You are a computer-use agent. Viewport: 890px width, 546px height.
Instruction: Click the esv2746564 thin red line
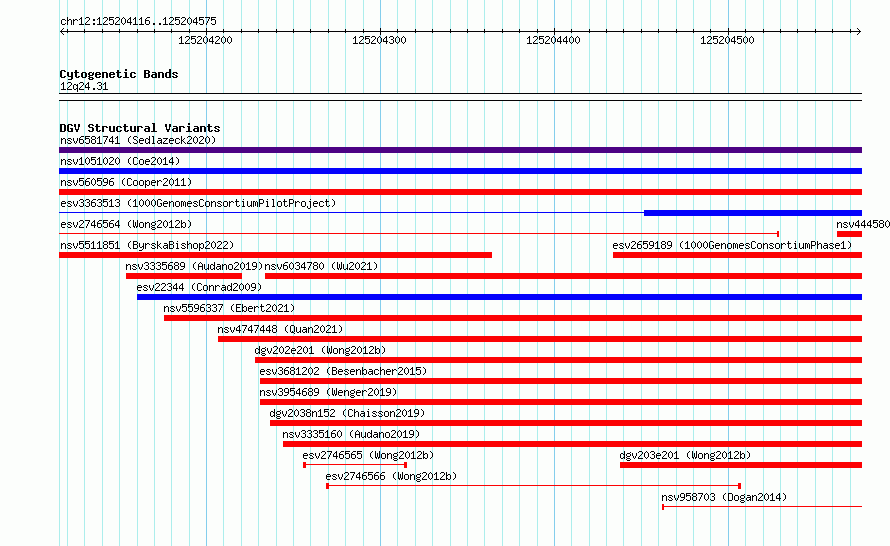point(419,234)
